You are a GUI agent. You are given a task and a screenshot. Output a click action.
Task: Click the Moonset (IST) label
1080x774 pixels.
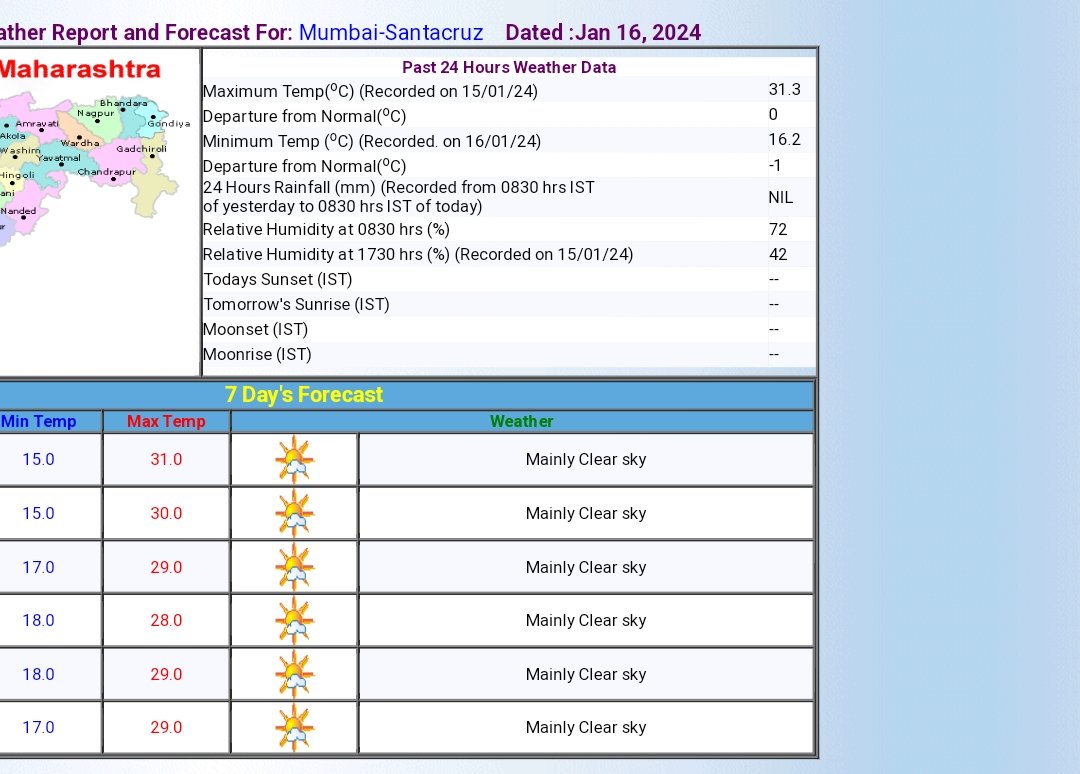[256, 329]
